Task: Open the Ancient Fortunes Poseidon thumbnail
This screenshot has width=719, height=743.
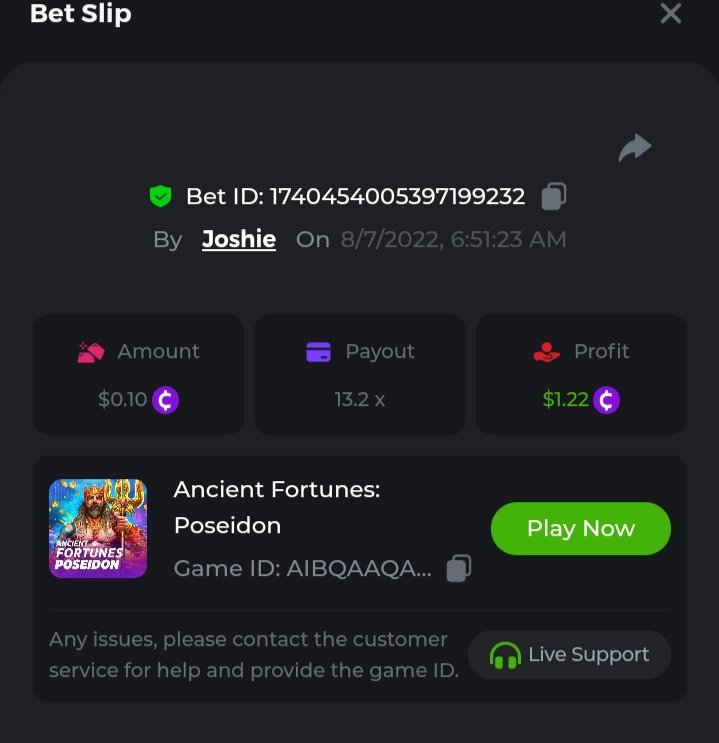Action: [x=98, y=528]
